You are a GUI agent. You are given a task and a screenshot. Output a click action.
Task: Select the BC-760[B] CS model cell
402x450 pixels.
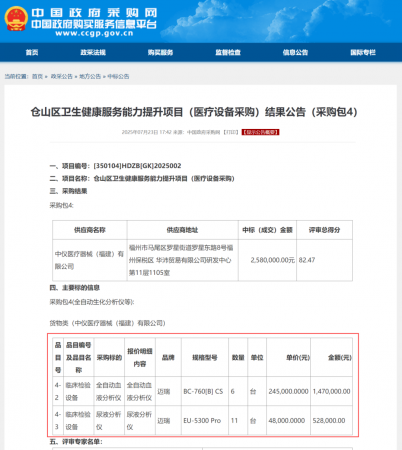click(205, 391)
